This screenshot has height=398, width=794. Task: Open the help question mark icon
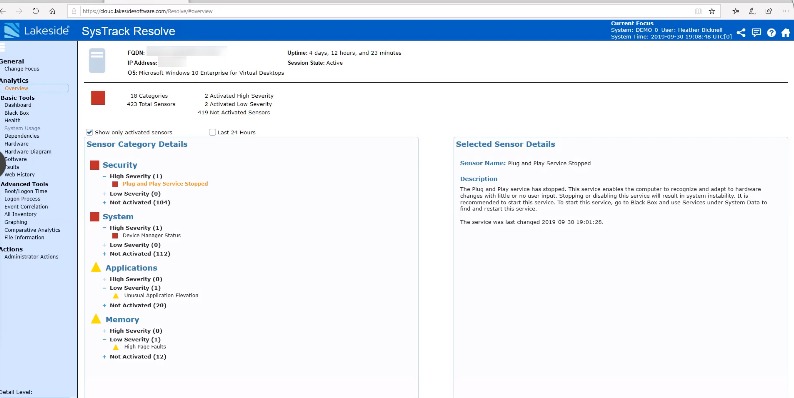pyautogui.click(x=771, y=33)
